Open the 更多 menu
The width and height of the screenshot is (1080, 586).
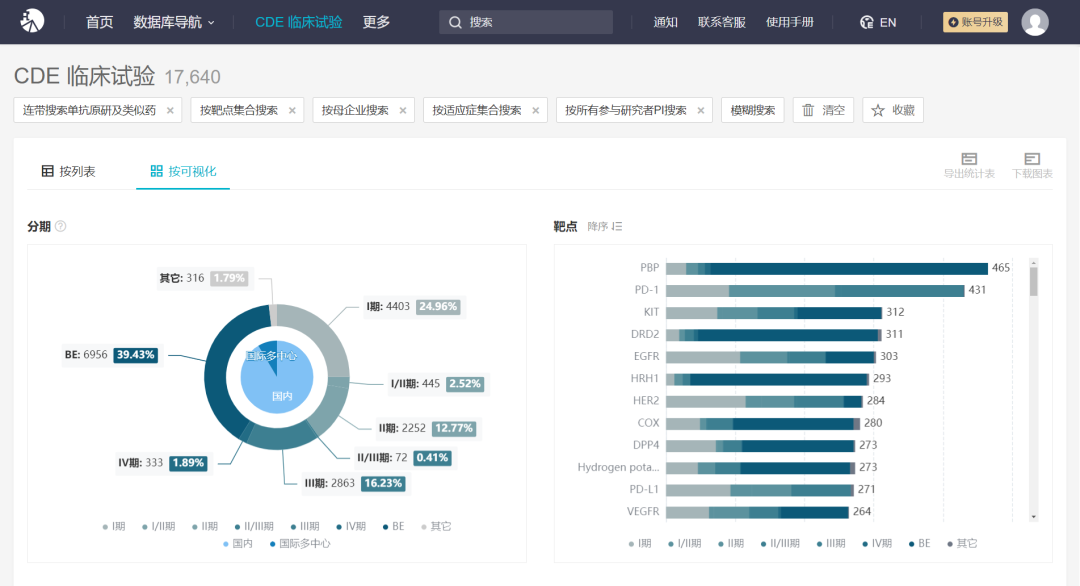pos(376,22)
